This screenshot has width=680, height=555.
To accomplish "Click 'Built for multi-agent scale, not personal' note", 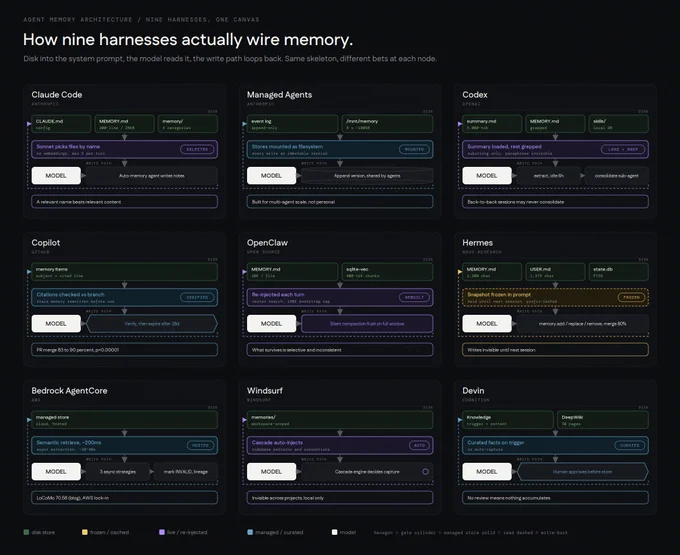I will [340, 202].
